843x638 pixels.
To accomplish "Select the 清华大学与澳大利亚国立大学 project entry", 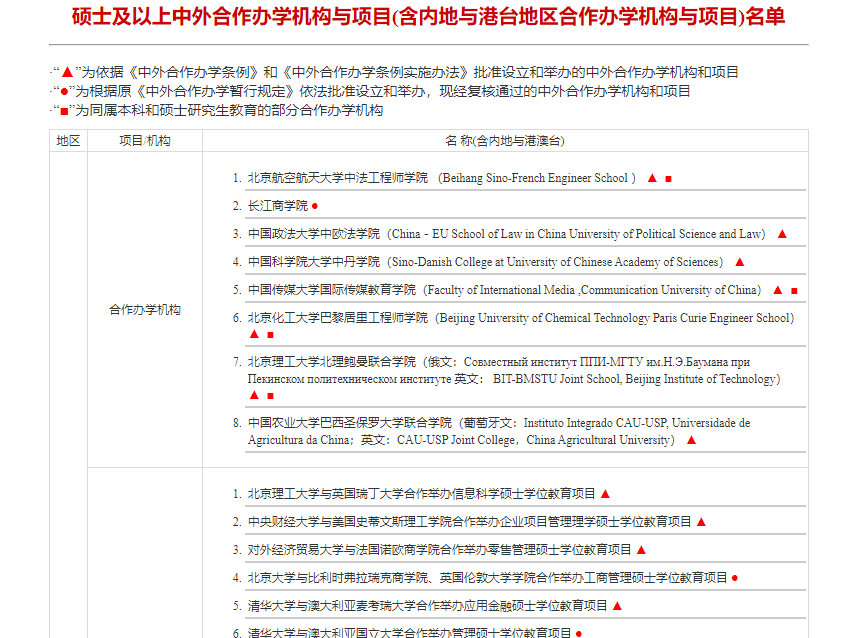I will point(408,632).
